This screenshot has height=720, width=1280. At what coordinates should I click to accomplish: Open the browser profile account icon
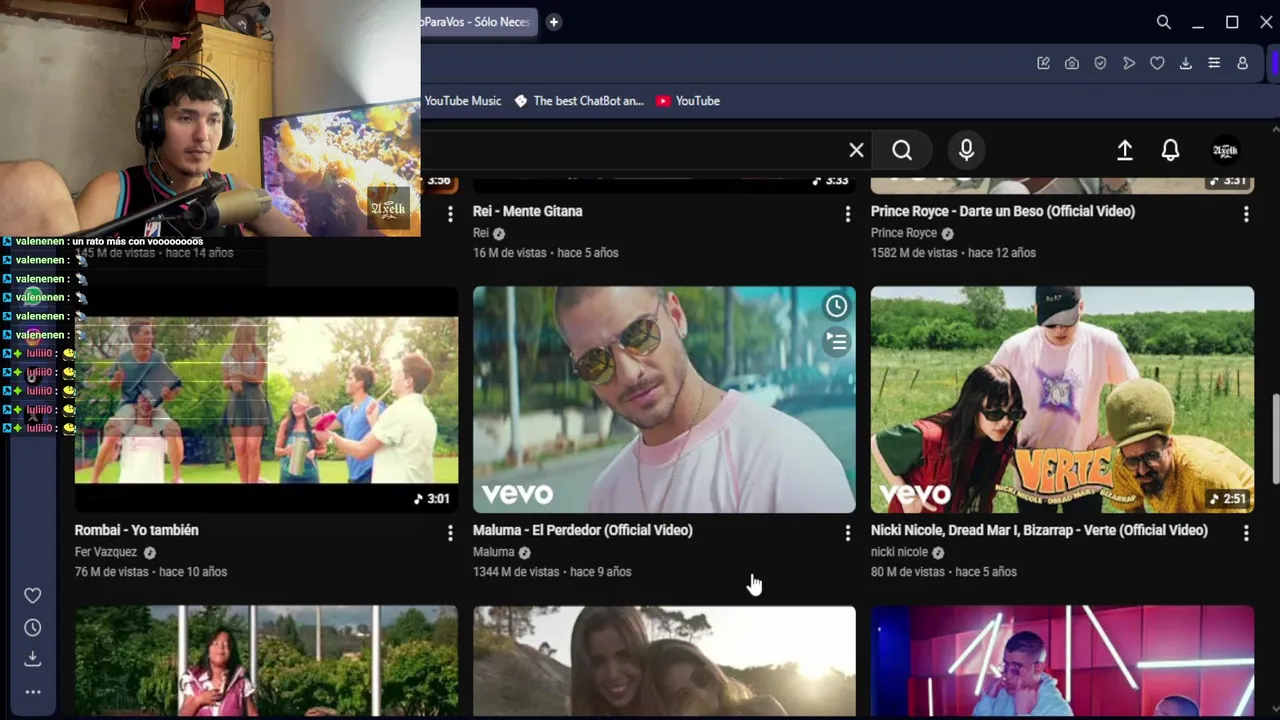coord(1242,63)
